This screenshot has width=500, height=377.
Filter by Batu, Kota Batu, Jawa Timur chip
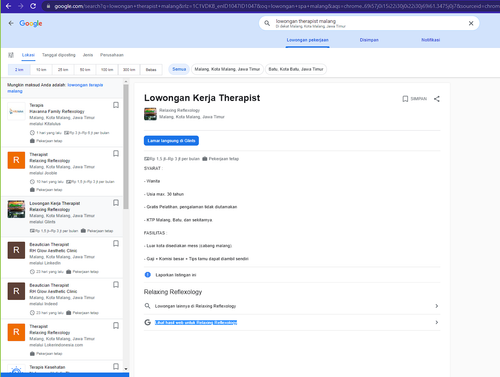pos(296,69)
